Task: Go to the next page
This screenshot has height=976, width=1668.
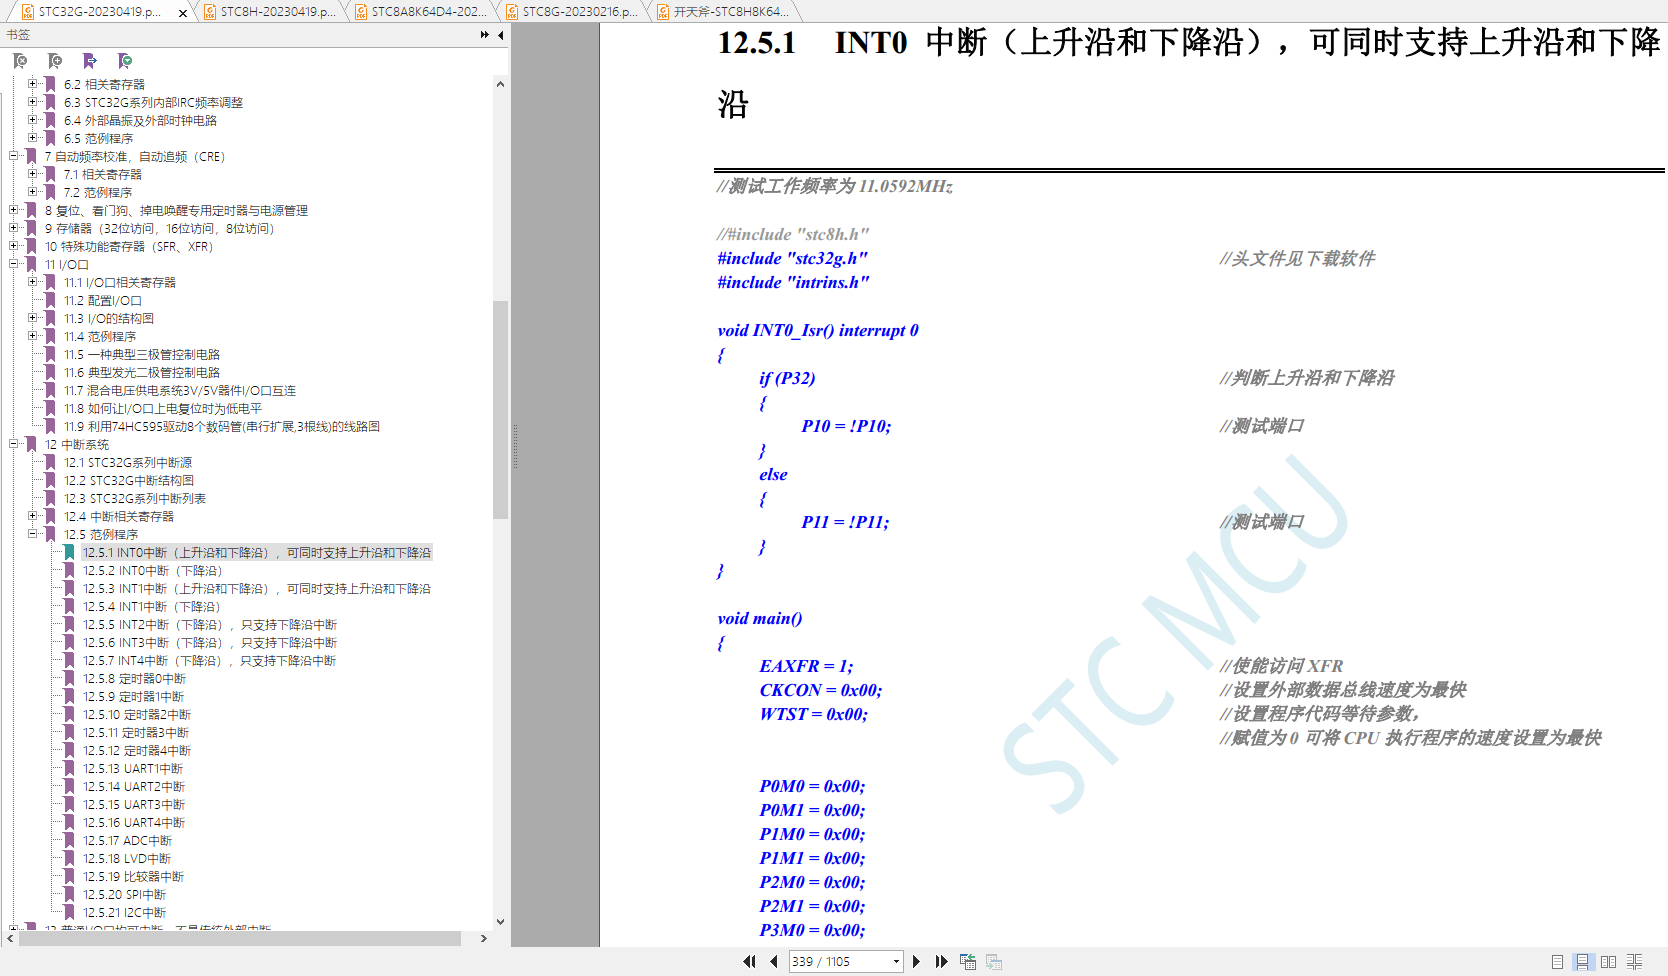Action: pos(916,961)
